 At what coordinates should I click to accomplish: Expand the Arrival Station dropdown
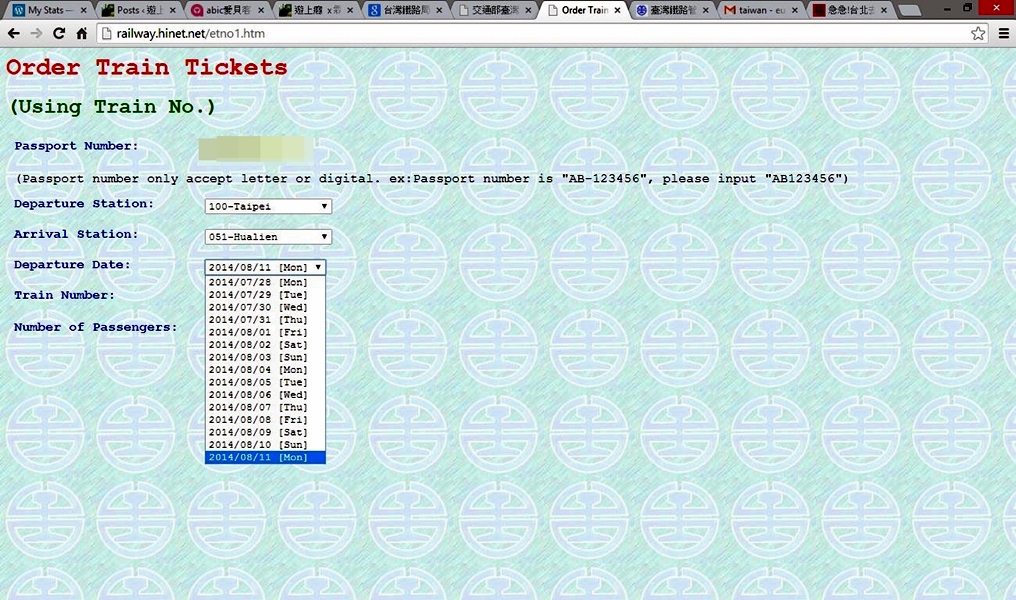point(268,237)
